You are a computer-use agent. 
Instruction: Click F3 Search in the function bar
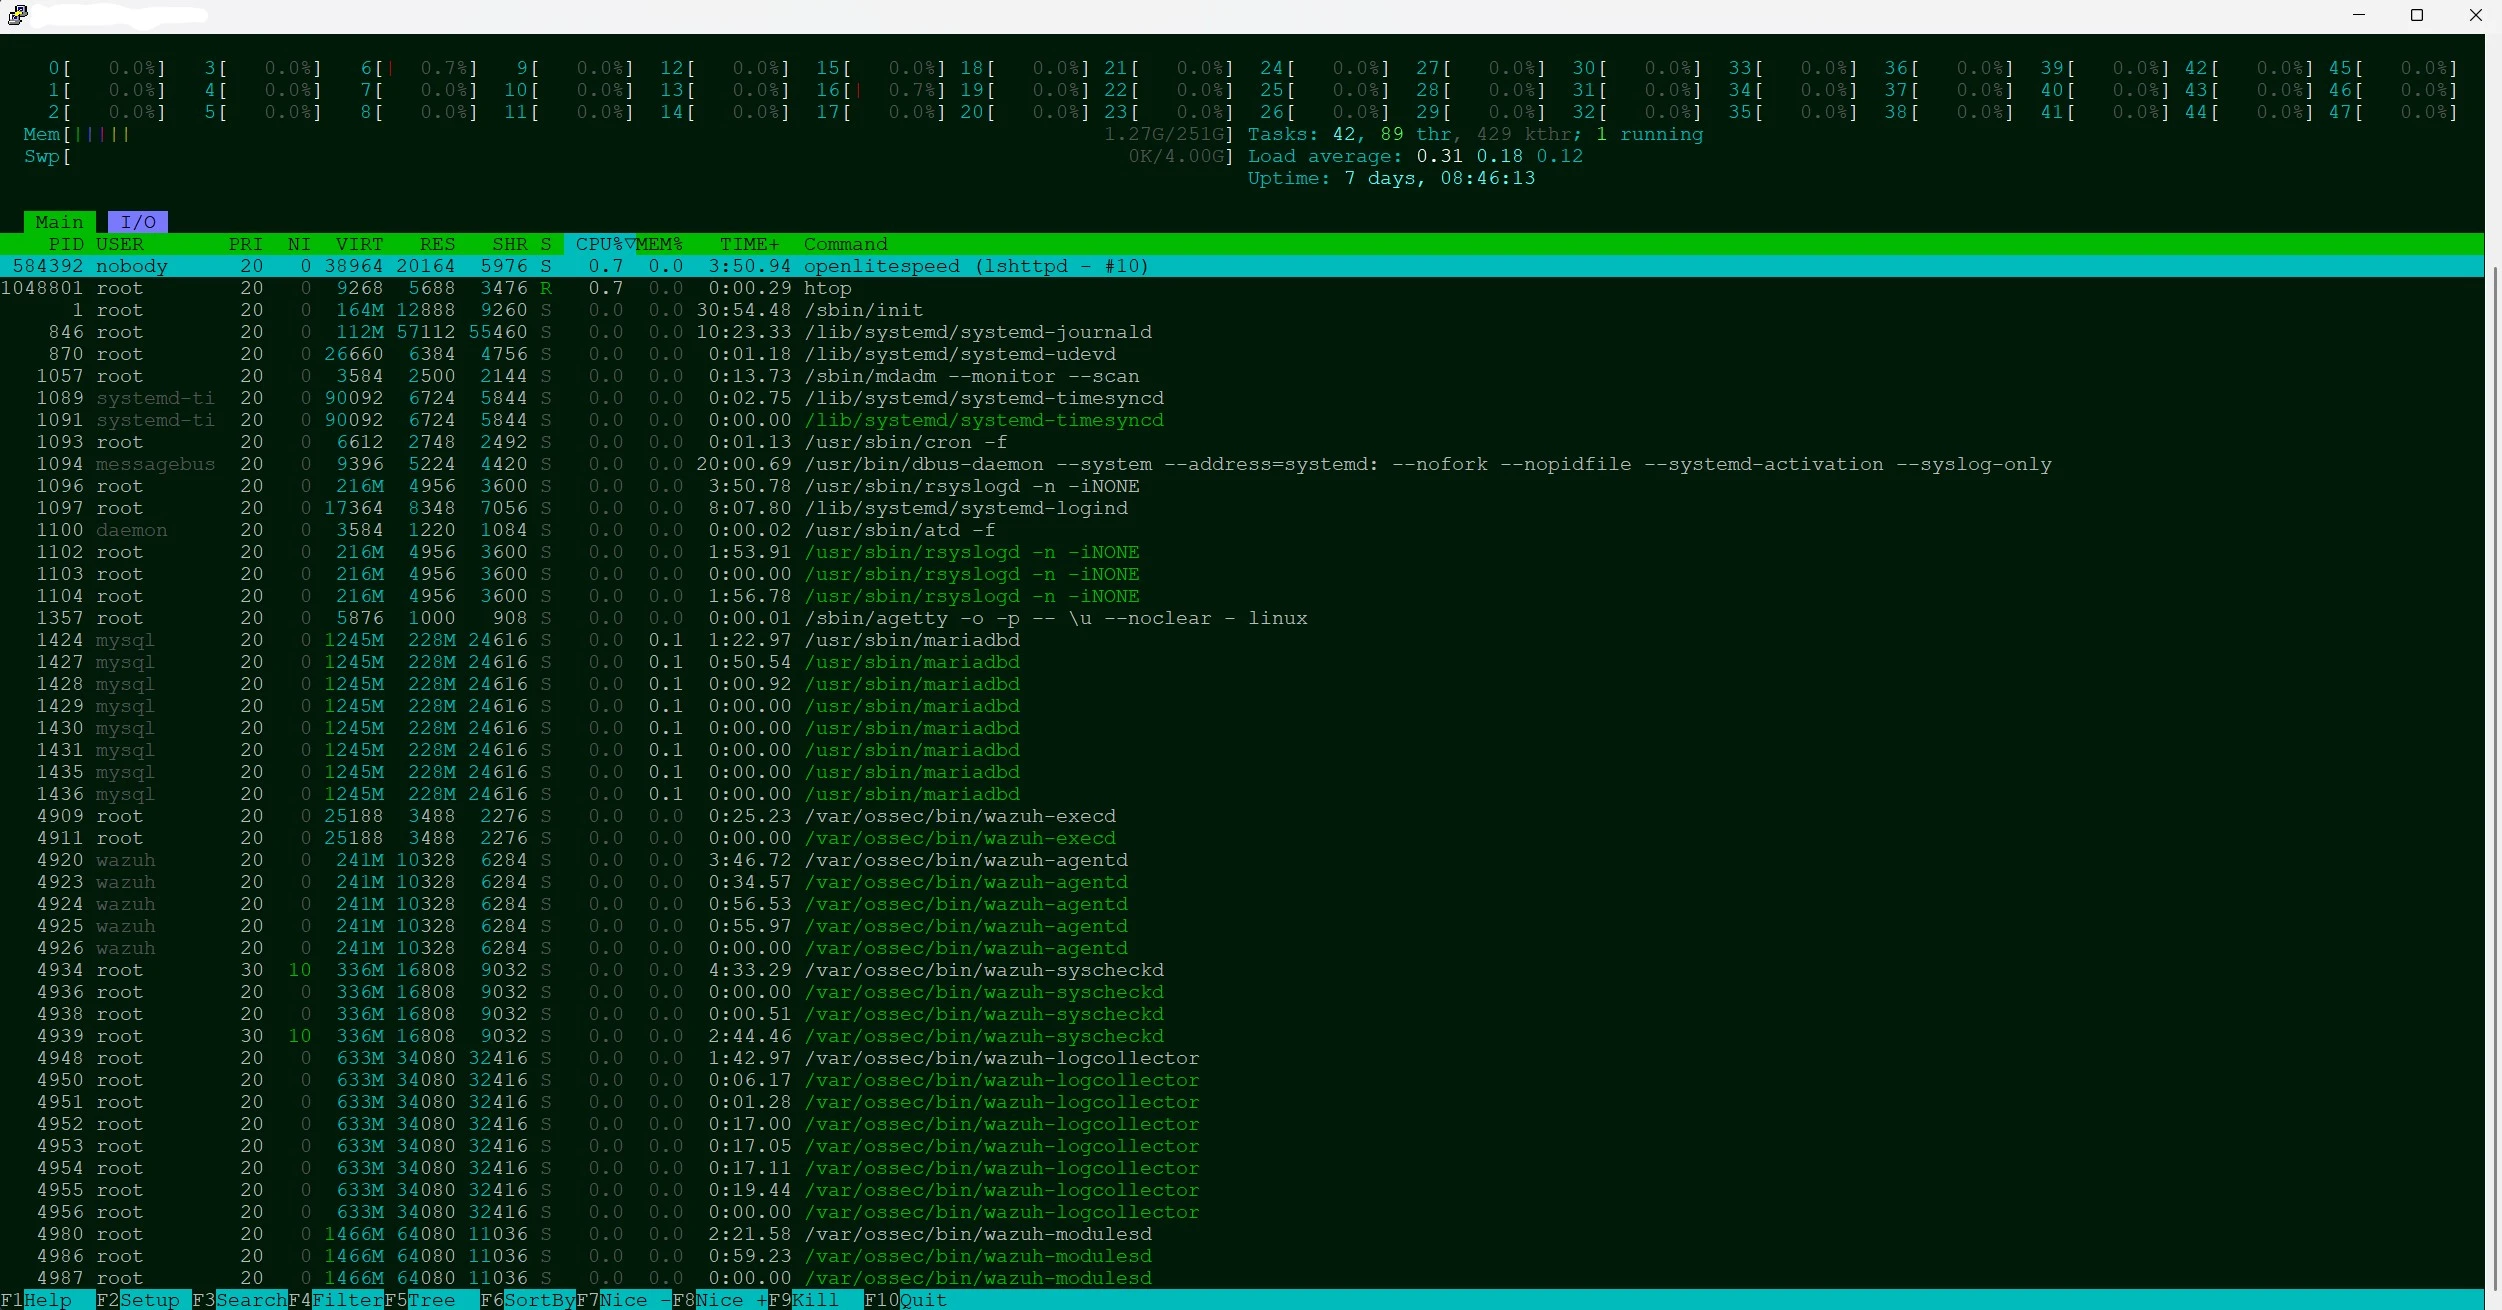(x=240, y=1300)
